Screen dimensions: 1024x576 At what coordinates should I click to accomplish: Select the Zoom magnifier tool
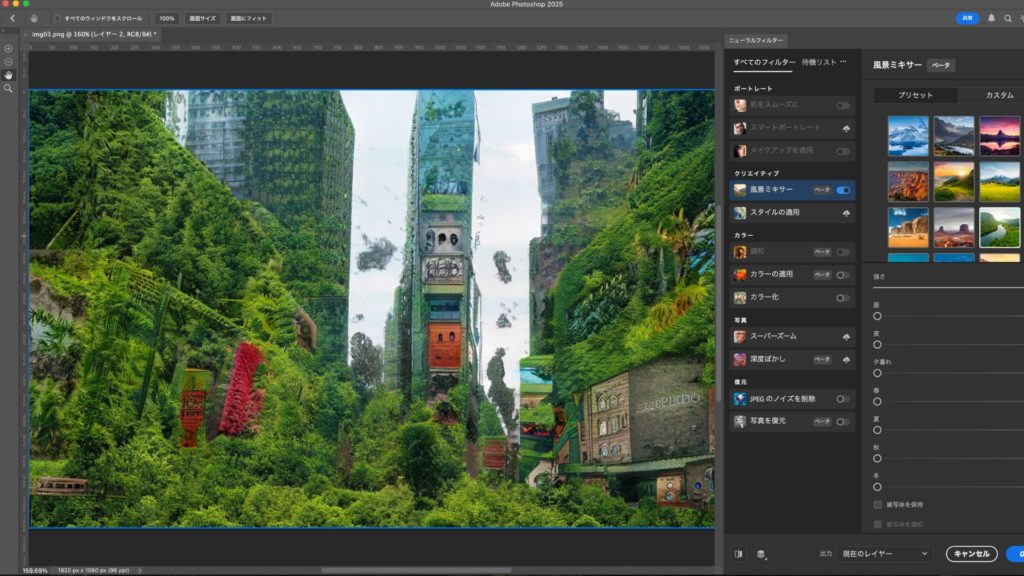click(8, 89)
